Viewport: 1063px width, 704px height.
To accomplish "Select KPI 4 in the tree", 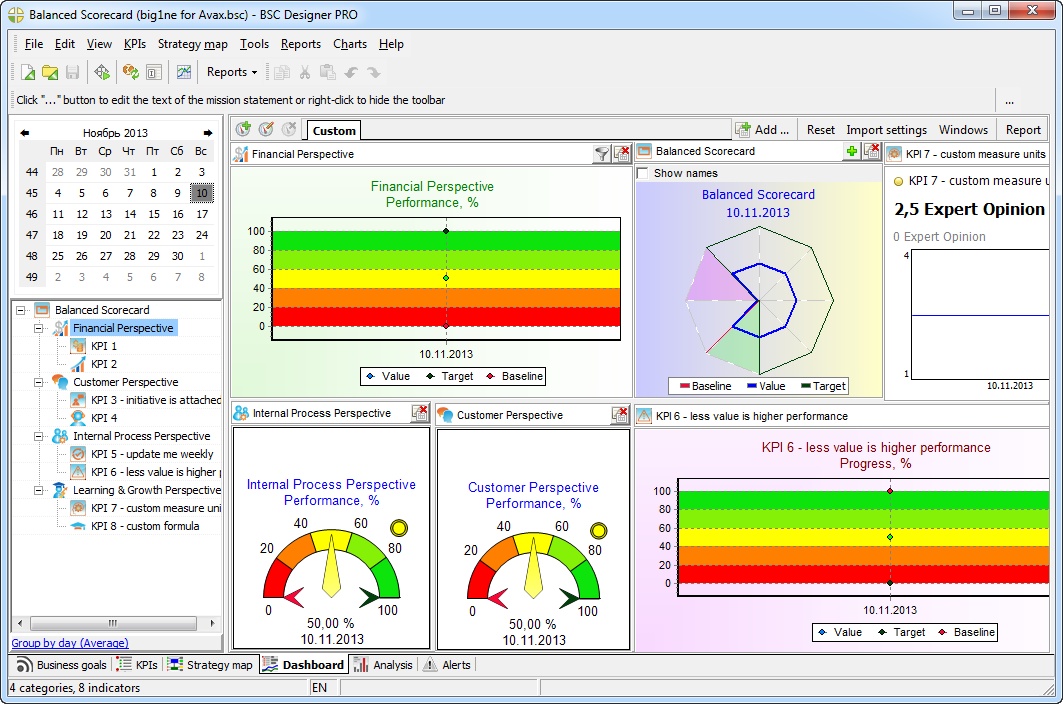I will (x=104, y=418).
